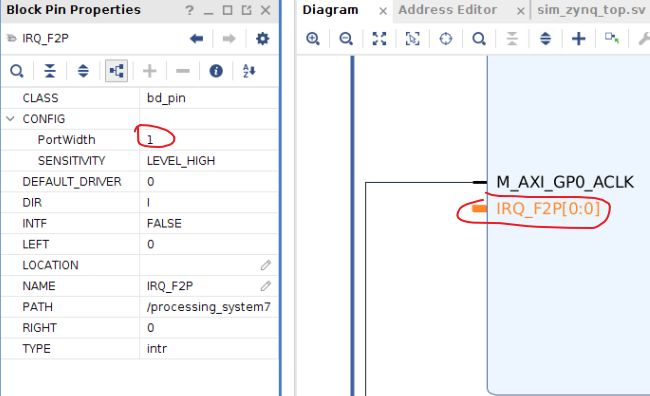
Task: Open the properties settings gear
Action: tap(262, 39)
